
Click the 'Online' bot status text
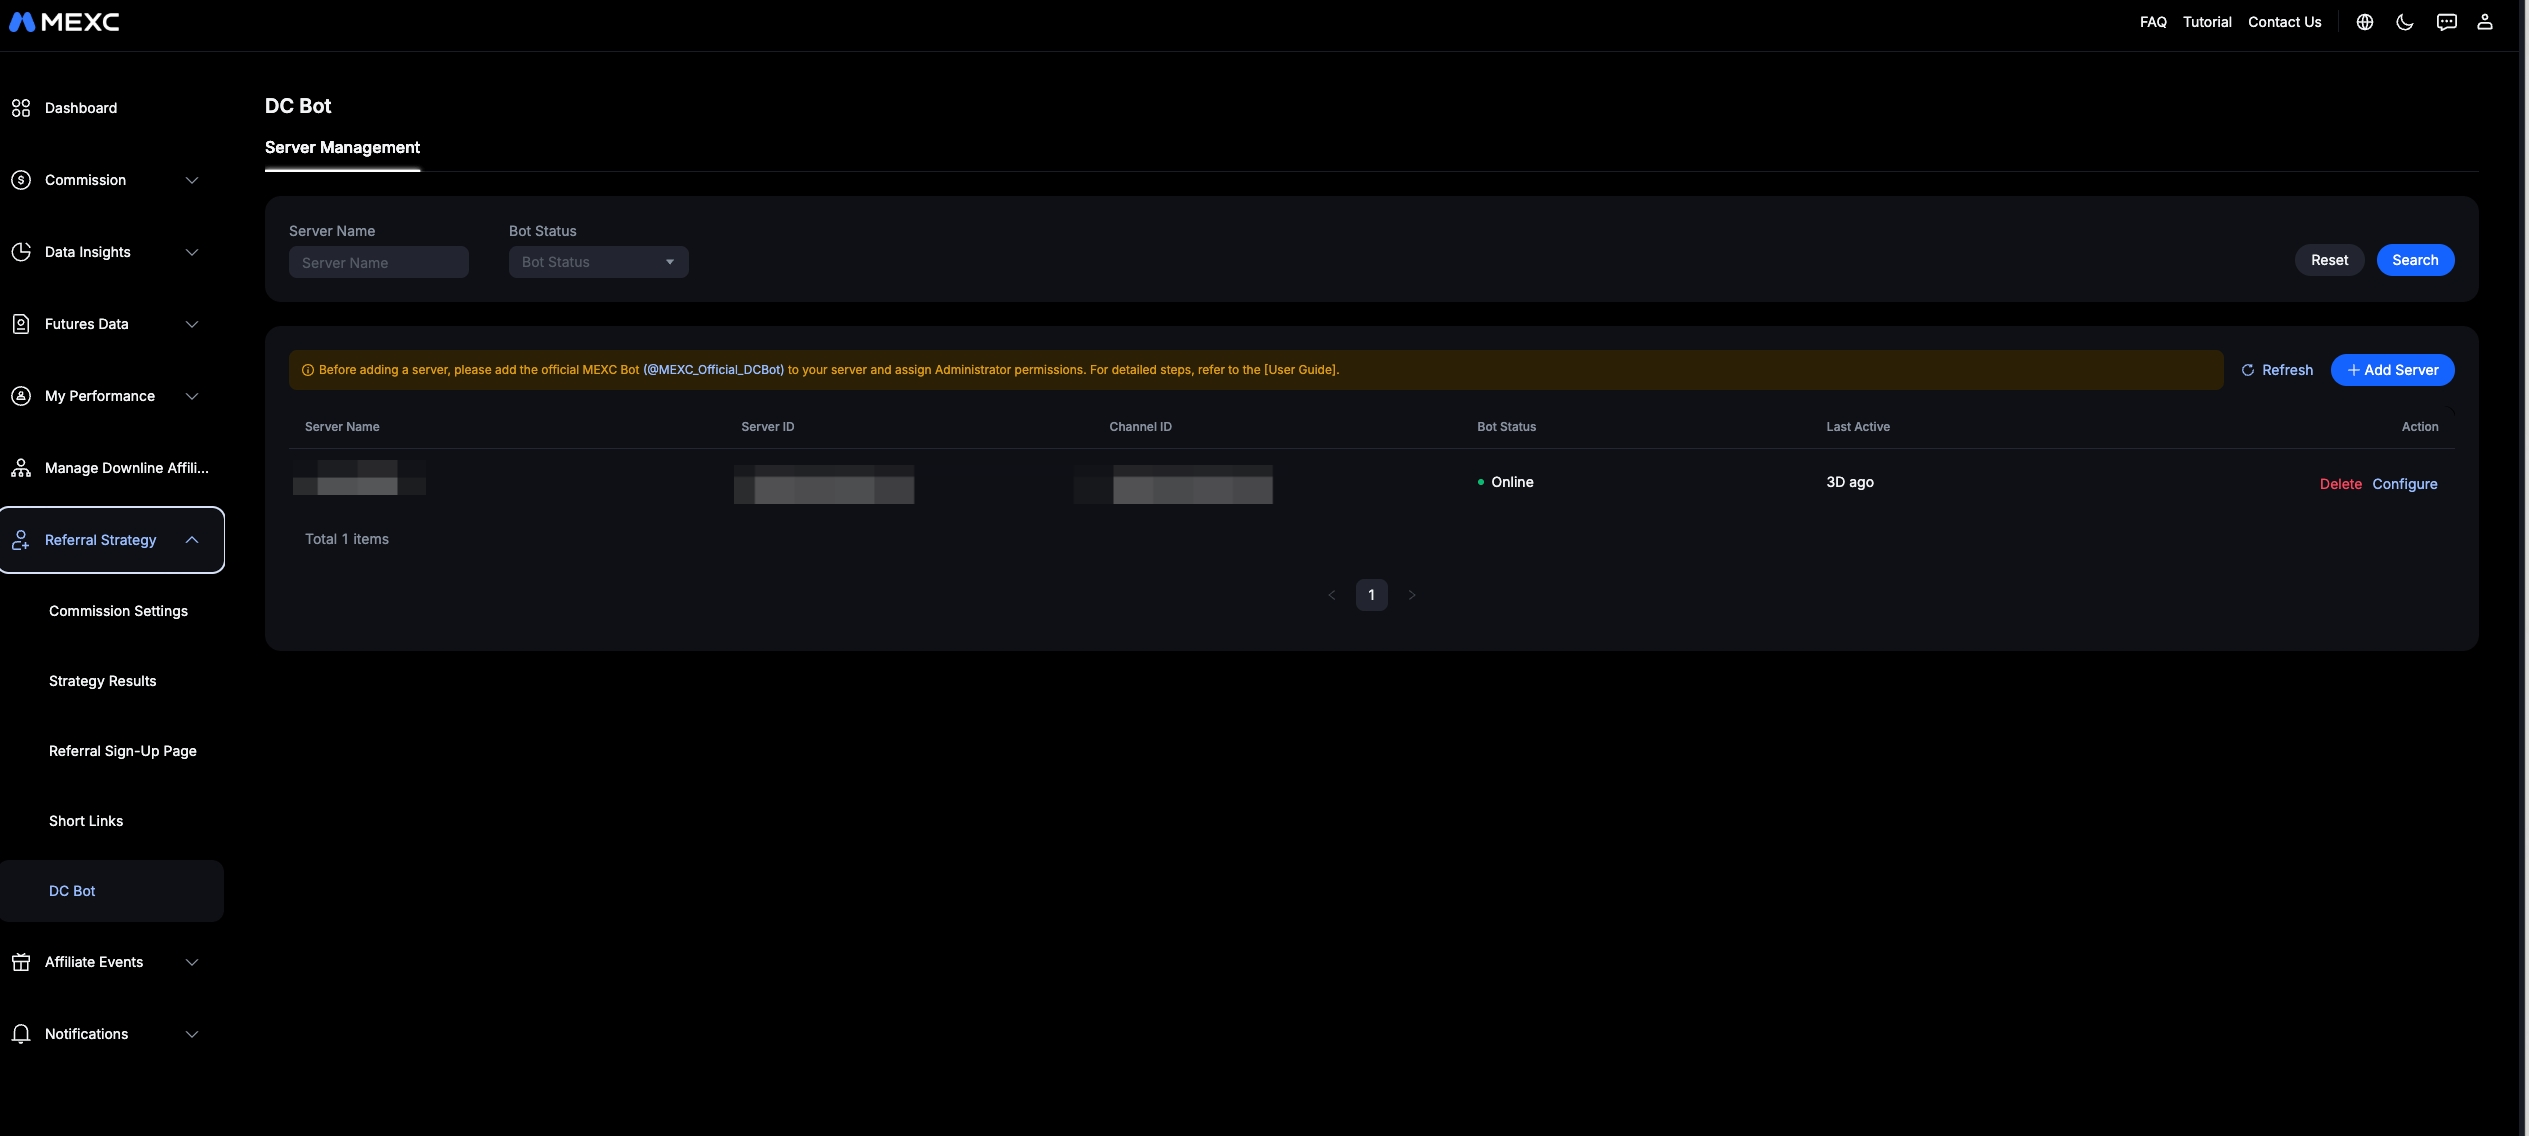pyautogui.click(x=1512, y=482)
